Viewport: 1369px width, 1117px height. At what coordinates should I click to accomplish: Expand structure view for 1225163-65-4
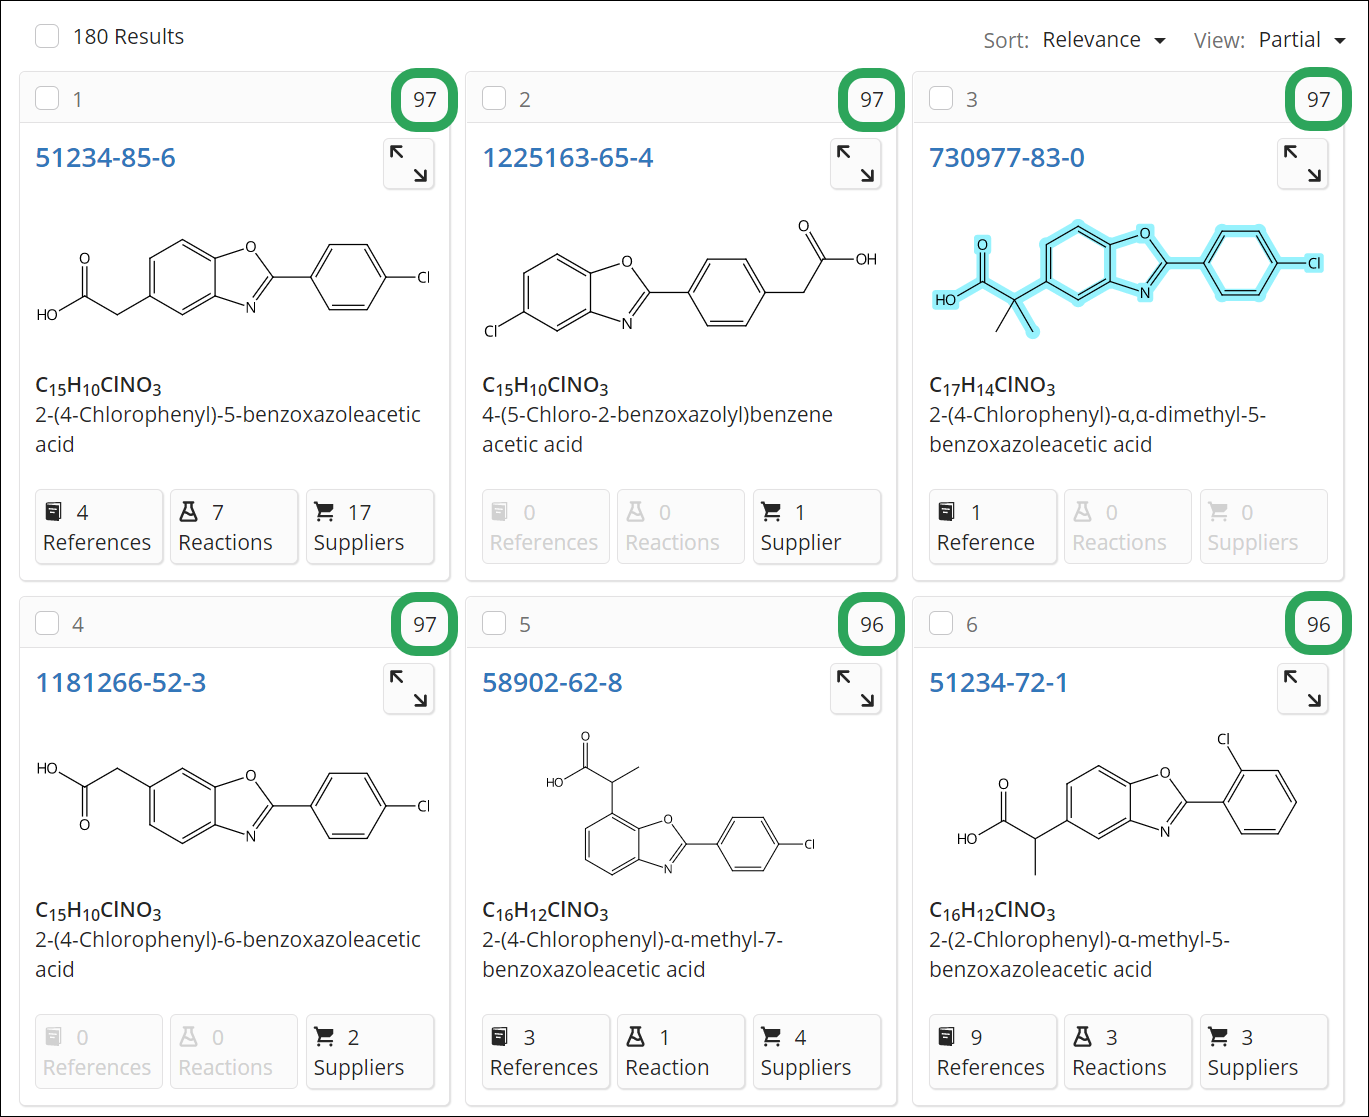pyautogui.click(x=856, y=164)
